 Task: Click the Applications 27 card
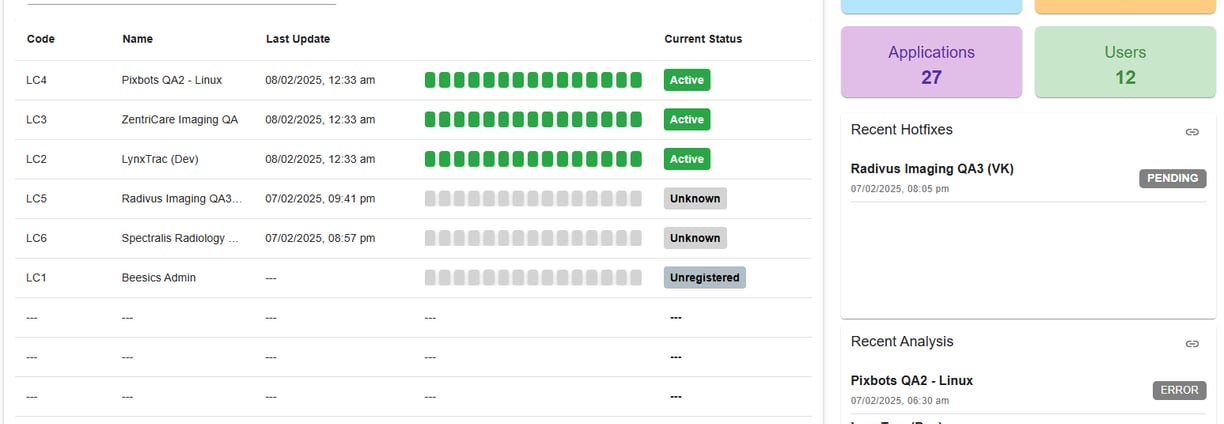point(931,63)
